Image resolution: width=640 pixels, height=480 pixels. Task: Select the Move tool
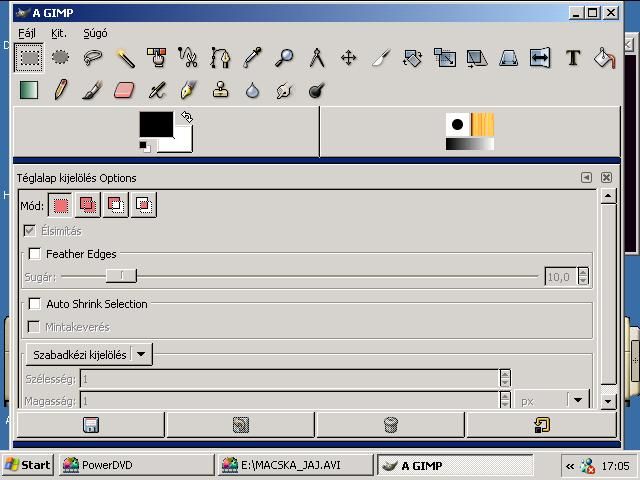pyautogui.click(x=348, y=58)
